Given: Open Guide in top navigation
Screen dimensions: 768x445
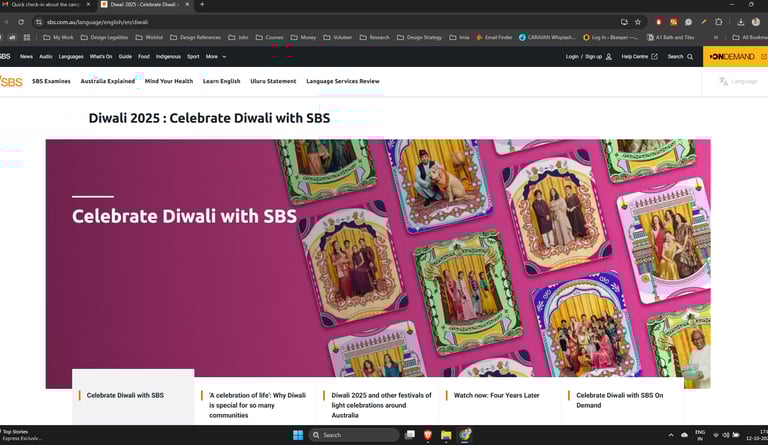Looking at the screenshot, I should coord(125,57).
